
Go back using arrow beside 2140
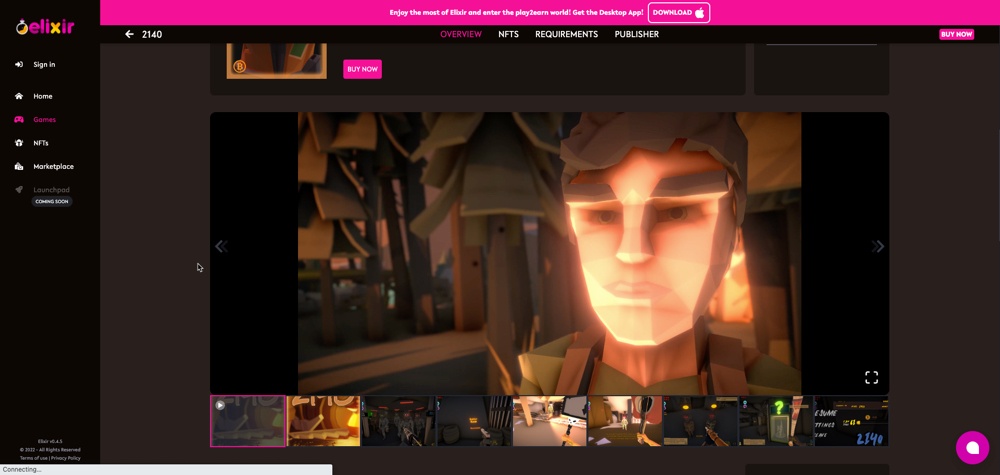pyautogui.click(x=129, y=34)
